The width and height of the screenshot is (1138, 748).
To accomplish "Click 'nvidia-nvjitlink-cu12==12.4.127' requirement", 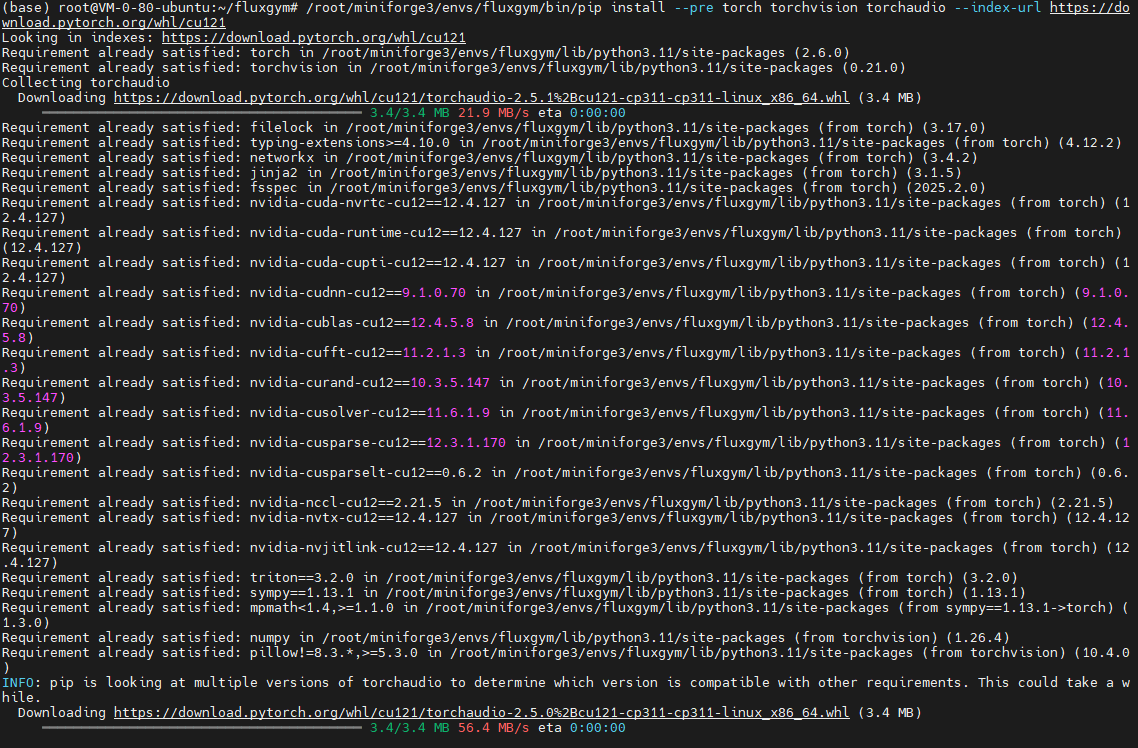I will tap(374, 548).
